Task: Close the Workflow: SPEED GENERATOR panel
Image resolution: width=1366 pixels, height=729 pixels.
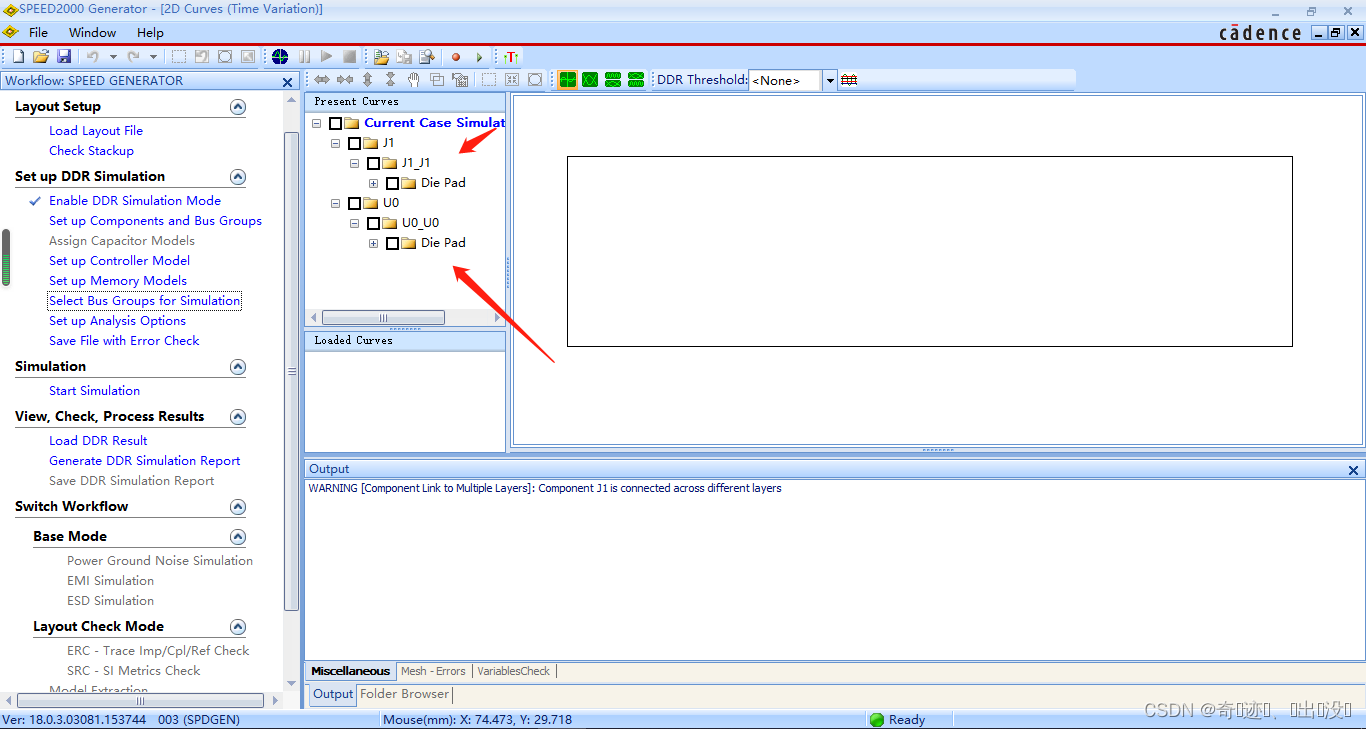Action: coord(288,82)
